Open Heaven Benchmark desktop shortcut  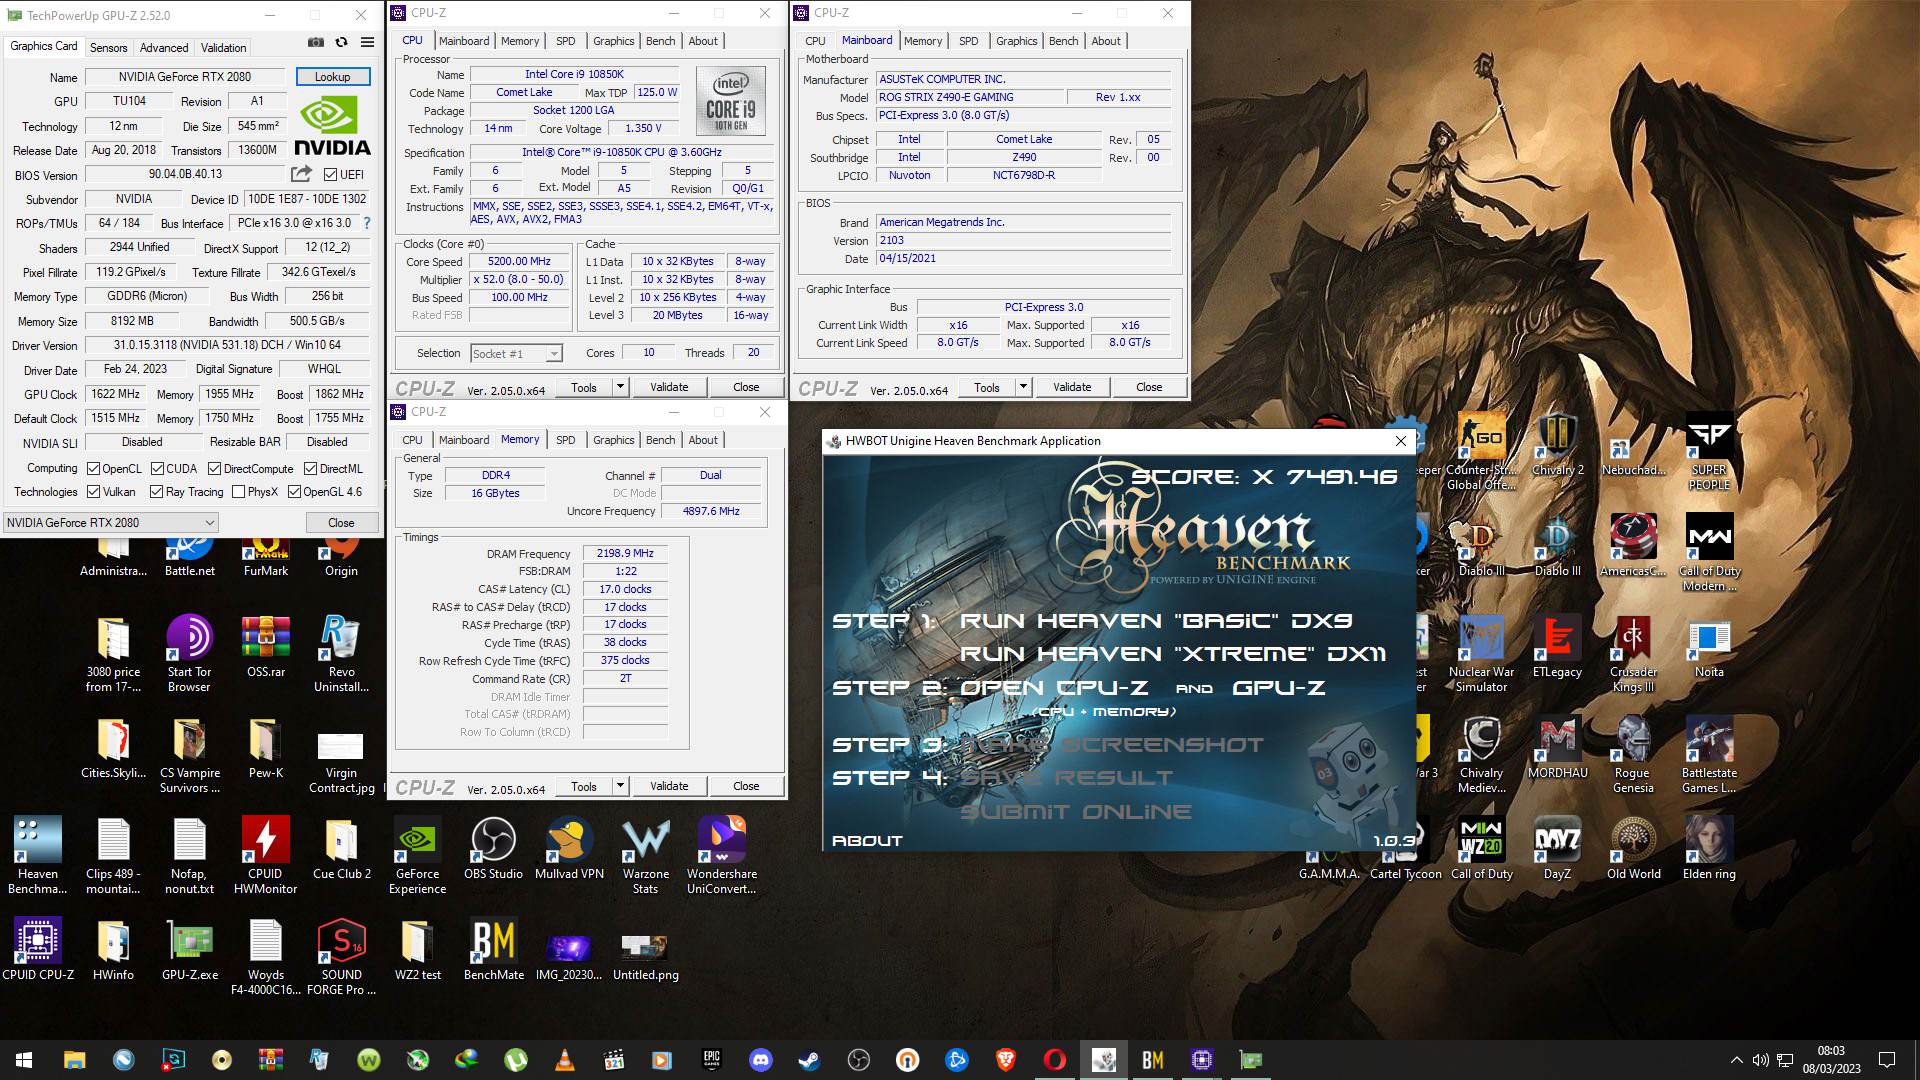click(38, 855)
